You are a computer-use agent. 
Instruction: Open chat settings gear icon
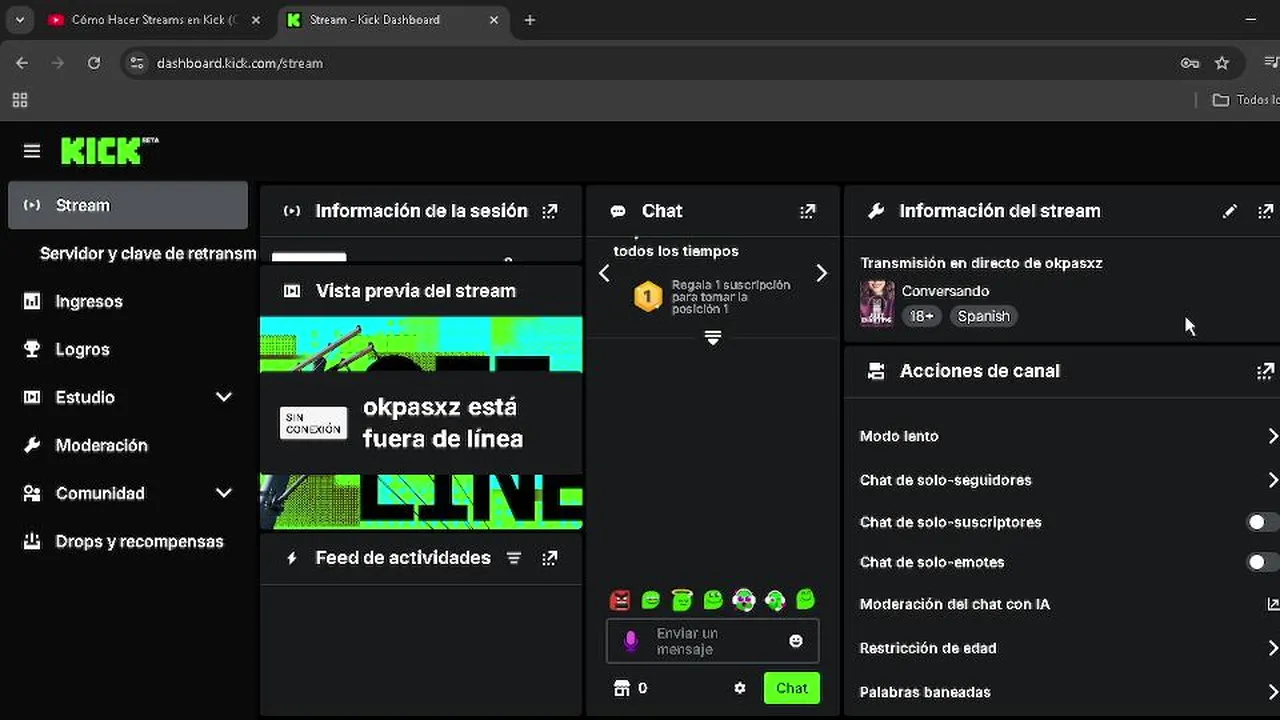coord(740,688)
